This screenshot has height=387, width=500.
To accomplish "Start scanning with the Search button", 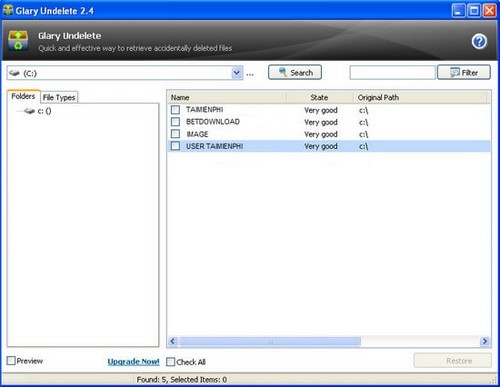I will click(295, 72).
